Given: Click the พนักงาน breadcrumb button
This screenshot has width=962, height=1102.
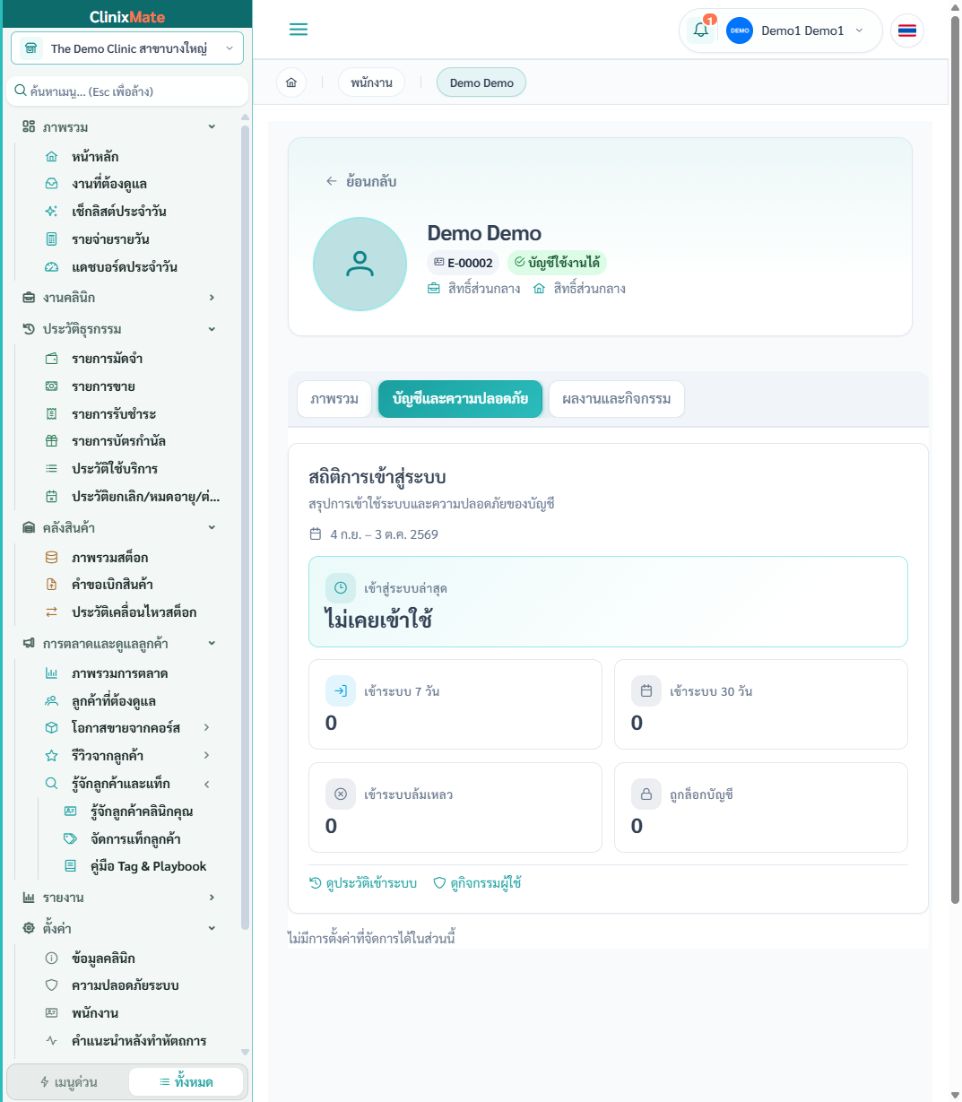Looking at the screenshot, I should tap(372, 83).
